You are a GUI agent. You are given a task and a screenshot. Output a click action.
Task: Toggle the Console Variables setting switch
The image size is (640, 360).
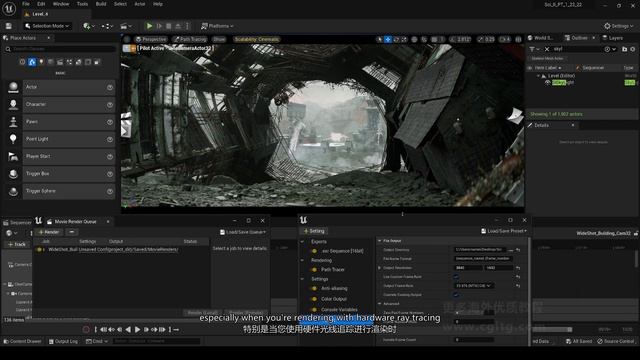click(x=314, y=309)
